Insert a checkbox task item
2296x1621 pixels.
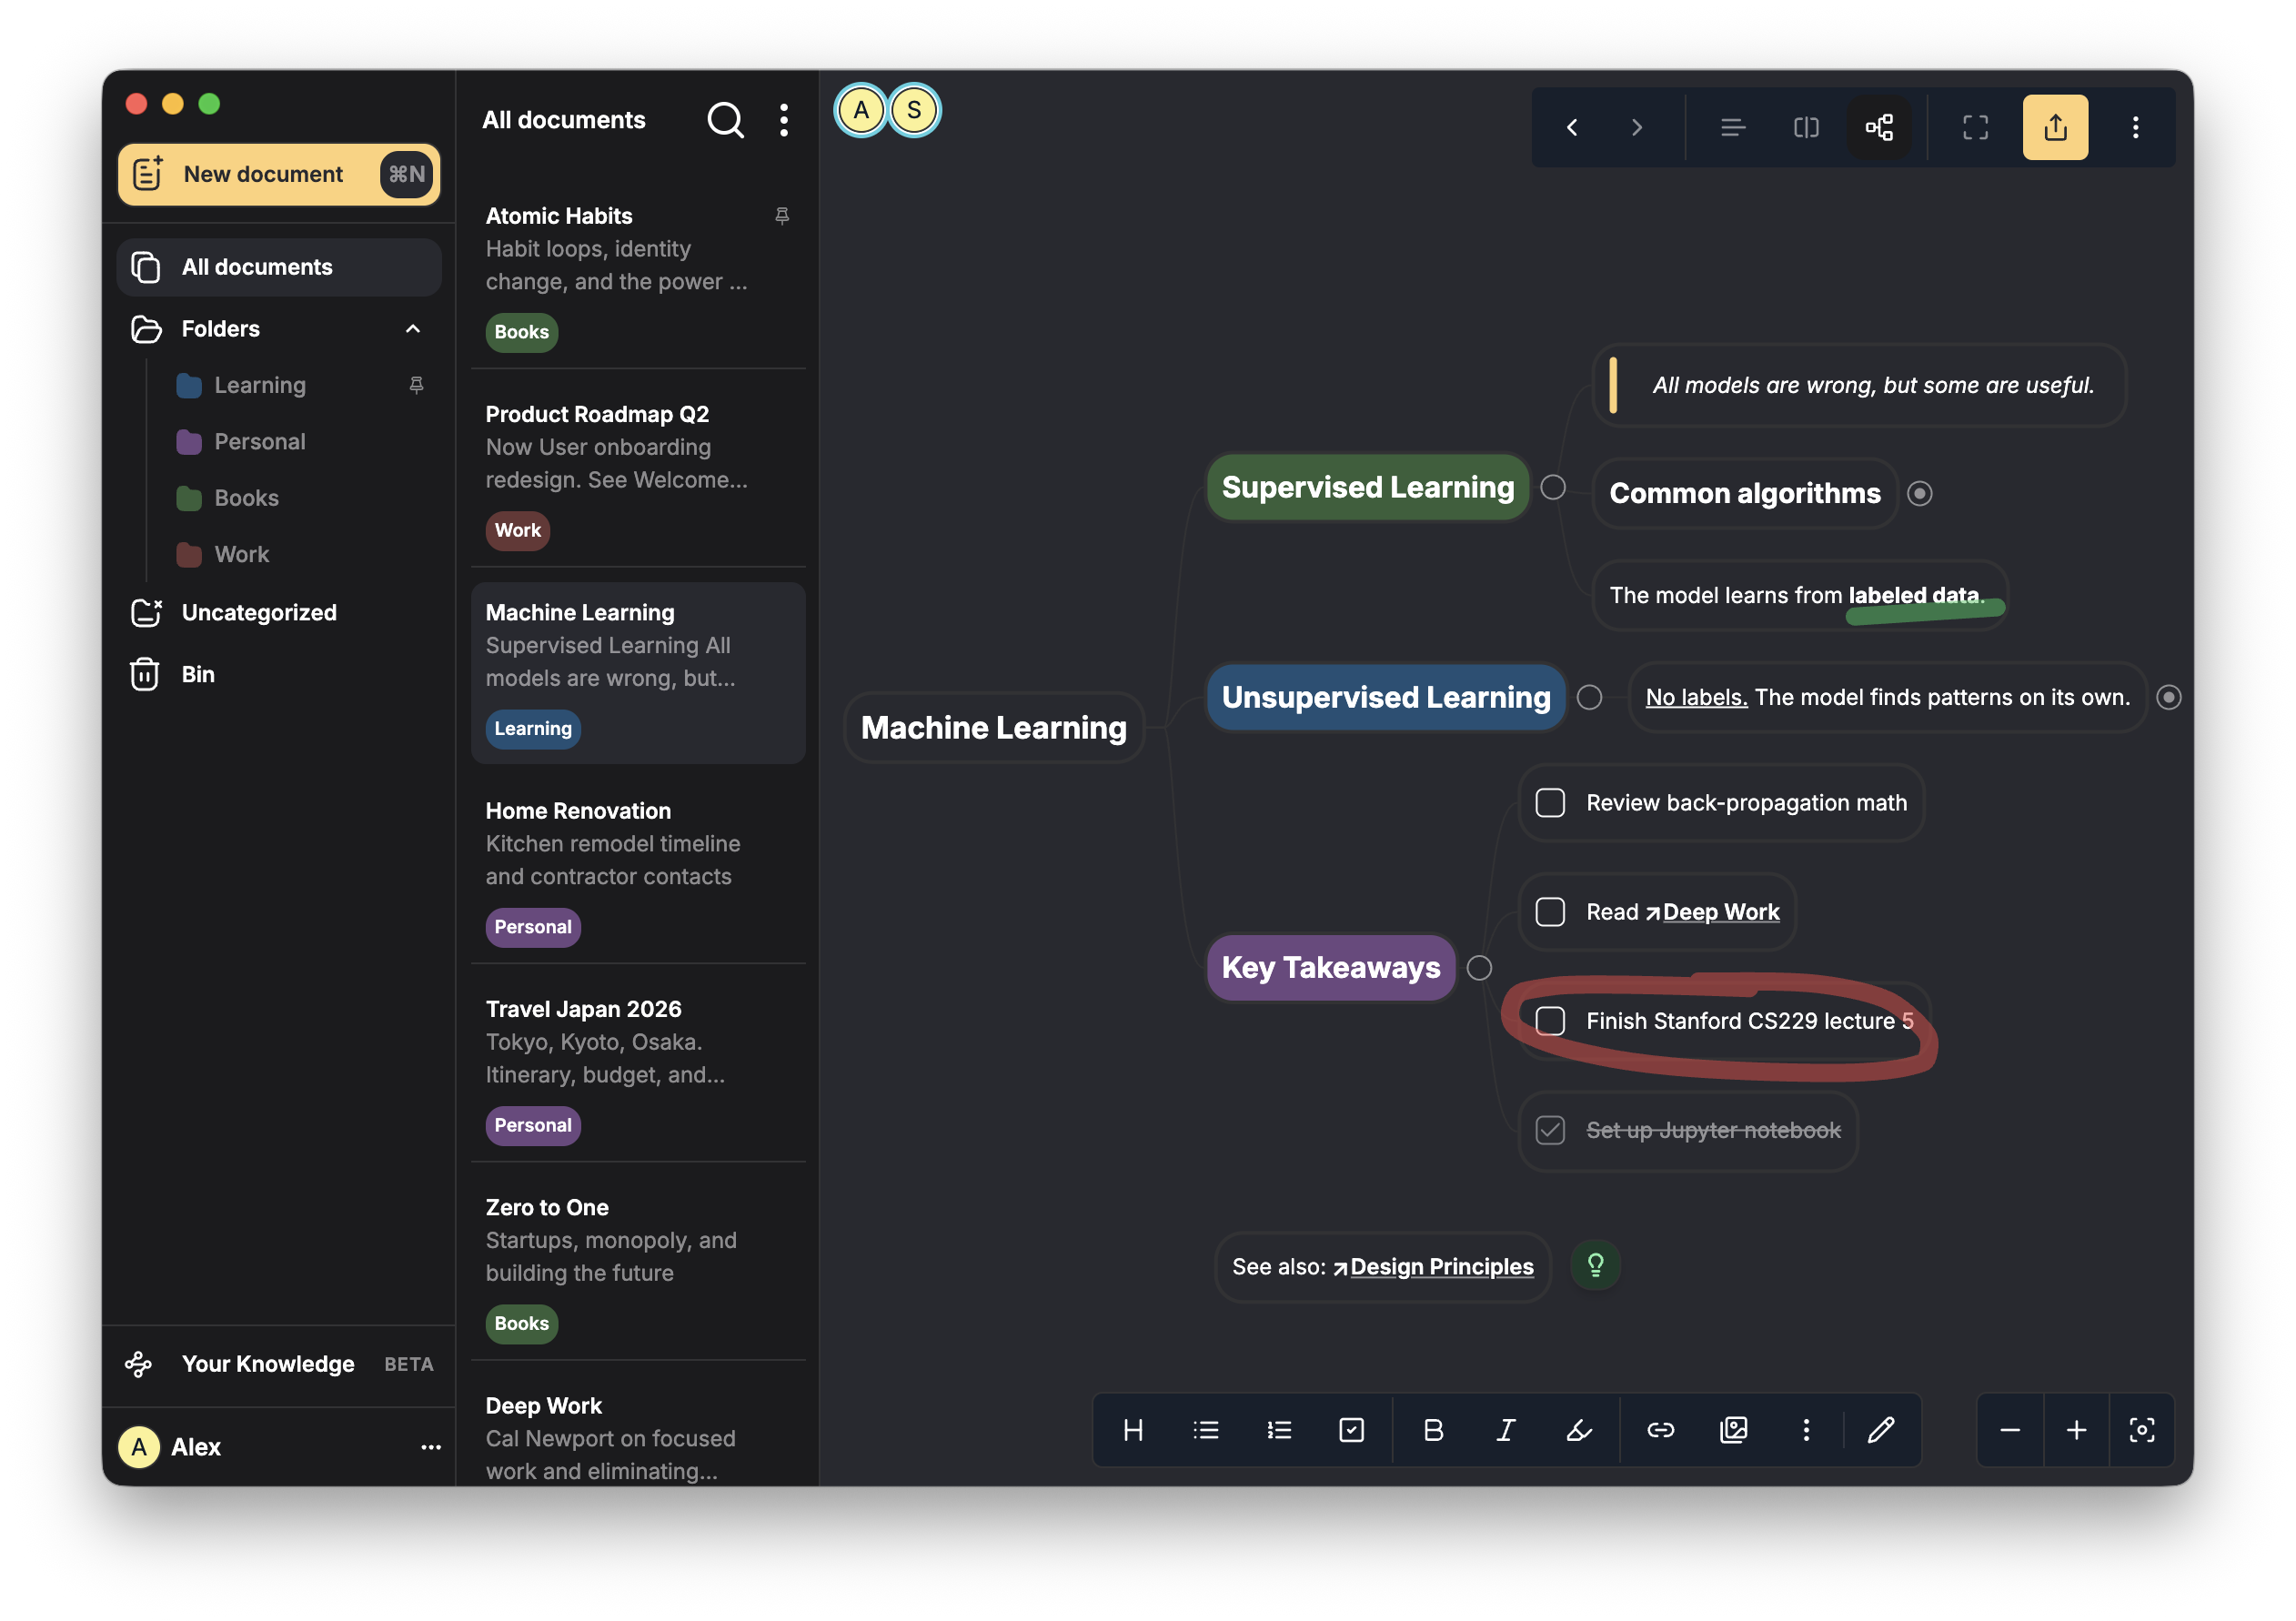click(x=1351, y=1430)
